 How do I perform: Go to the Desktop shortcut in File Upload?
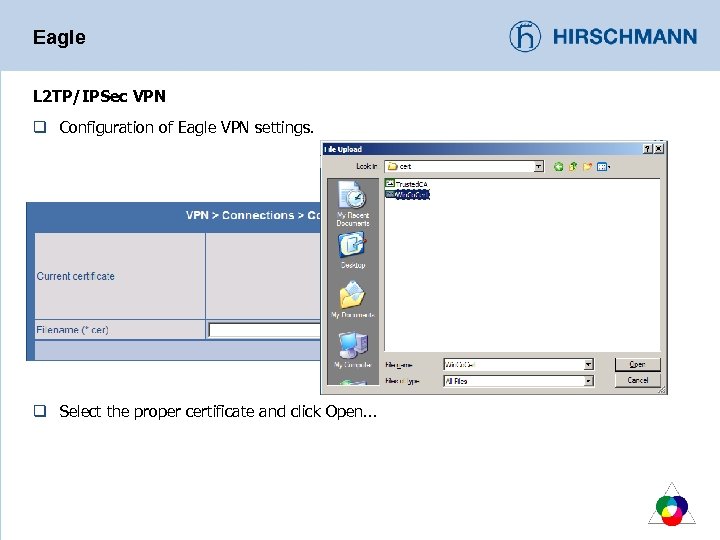[353, 250]
